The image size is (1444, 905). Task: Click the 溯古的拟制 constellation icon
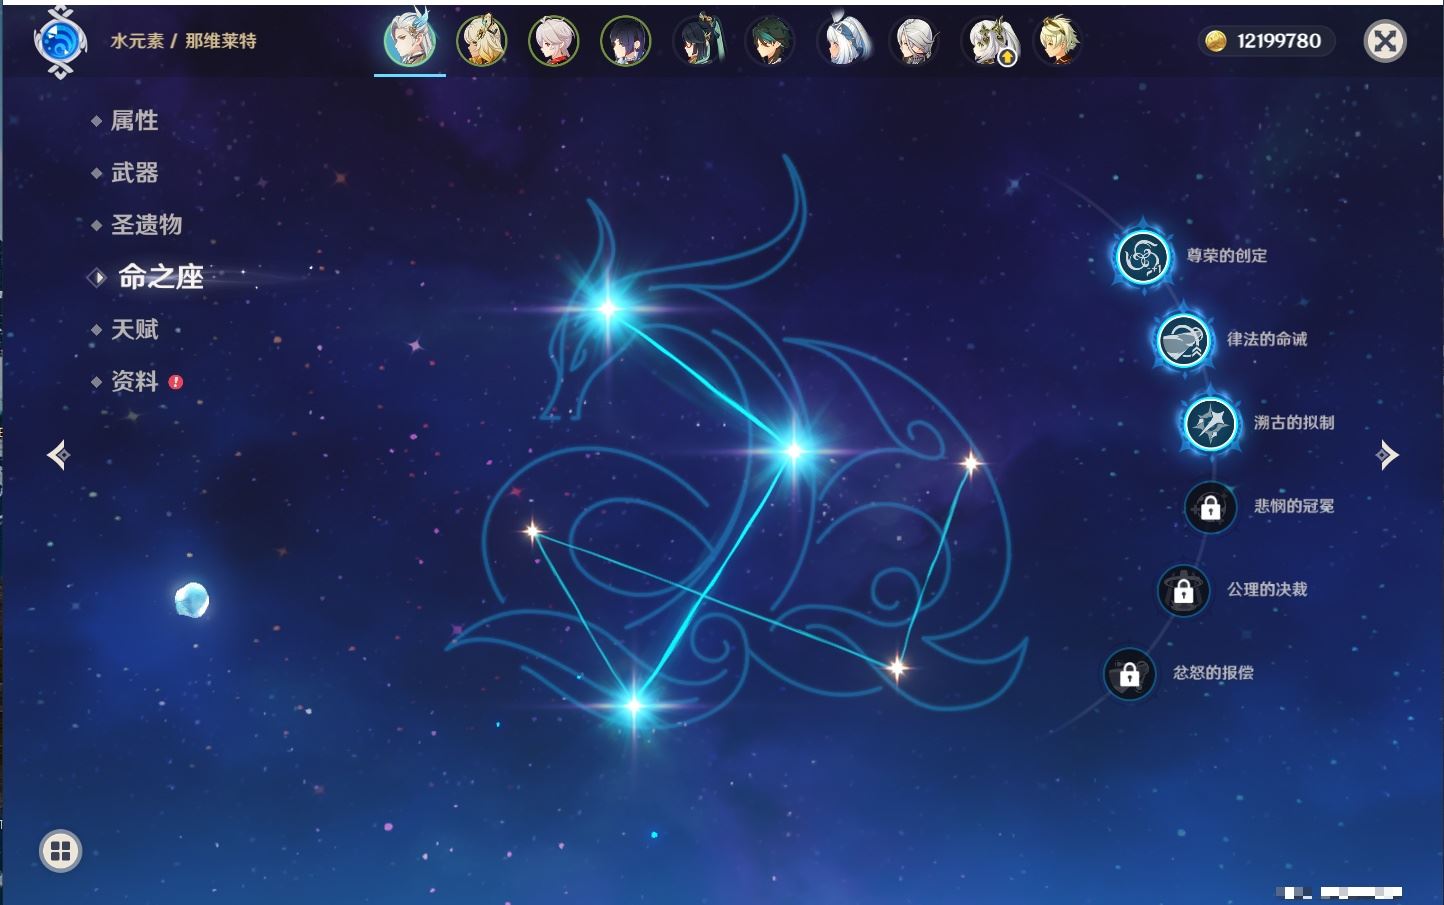tap(1211, 423)
